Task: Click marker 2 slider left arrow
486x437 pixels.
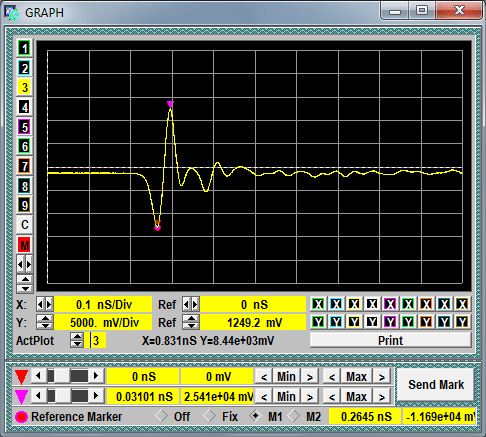Action: tap(38, 396)
